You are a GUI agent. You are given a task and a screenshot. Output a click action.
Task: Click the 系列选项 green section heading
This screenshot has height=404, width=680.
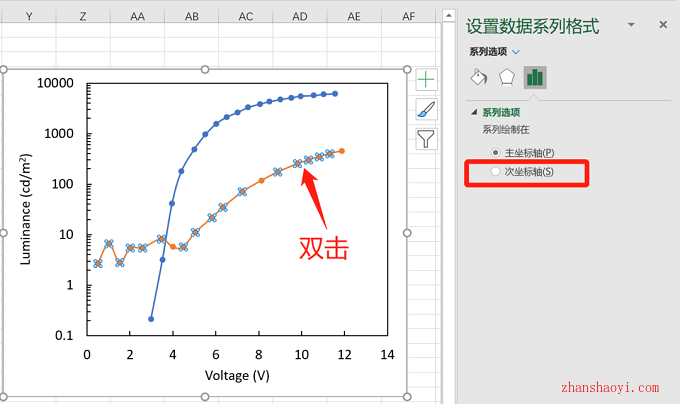(501, 112)
